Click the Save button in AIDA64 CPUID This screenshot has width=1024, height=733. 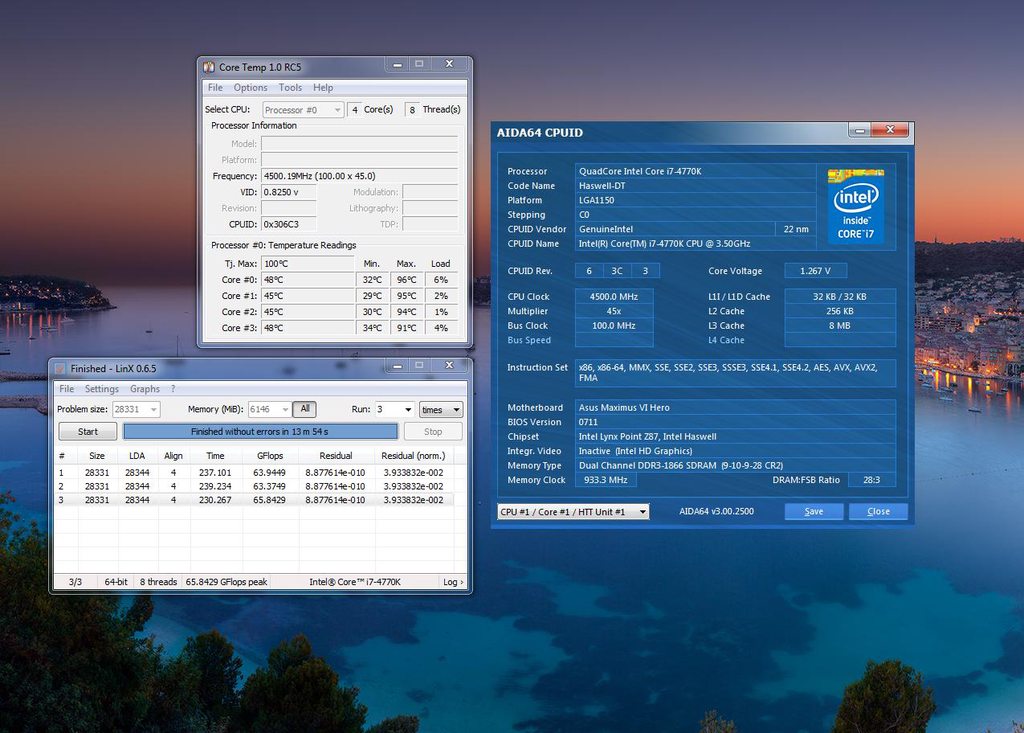tap(814, 512)
